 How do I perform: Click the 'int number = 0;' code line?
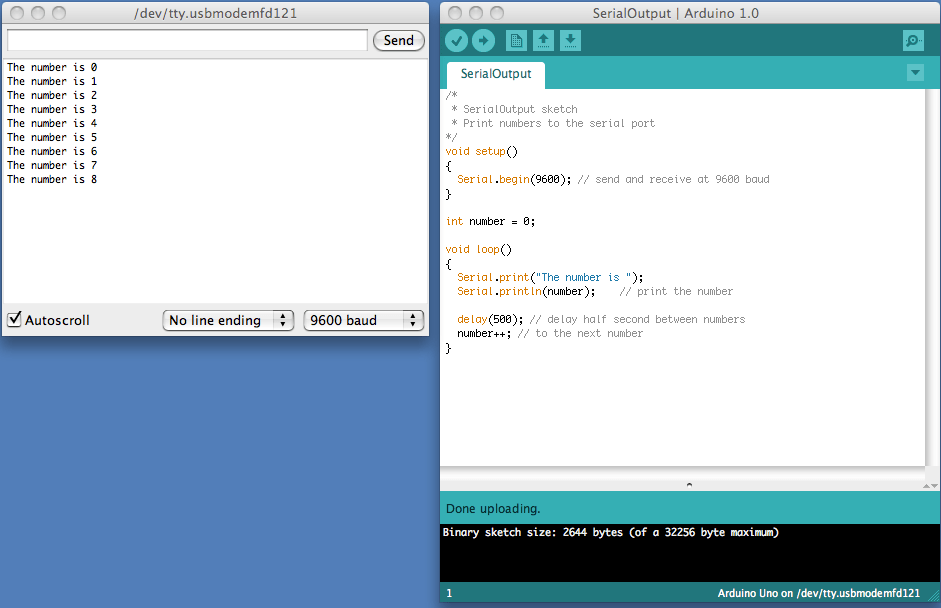click(490, 221)
